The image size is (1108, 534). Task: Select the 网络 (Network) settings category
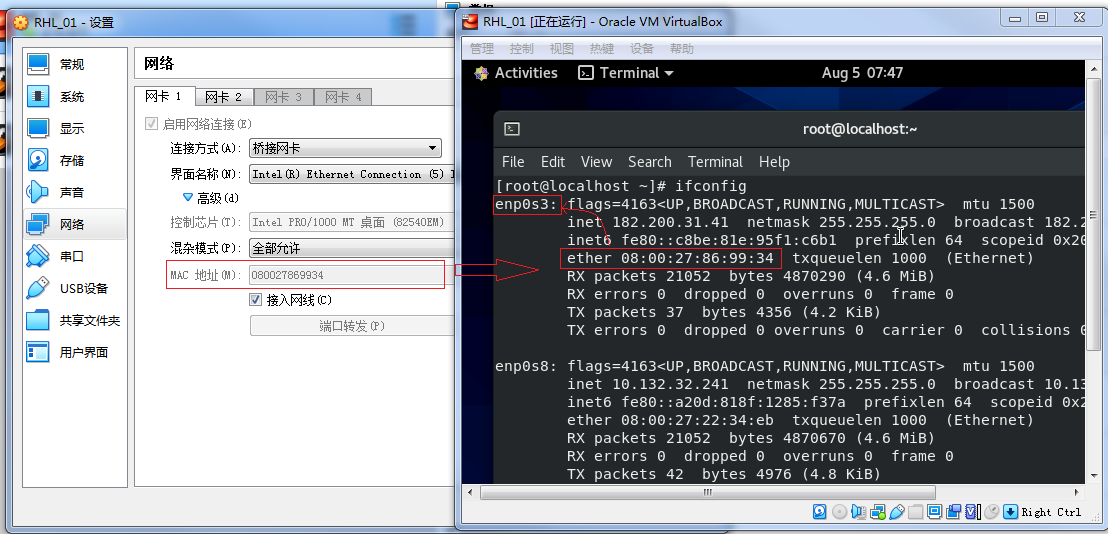[73, 224]
